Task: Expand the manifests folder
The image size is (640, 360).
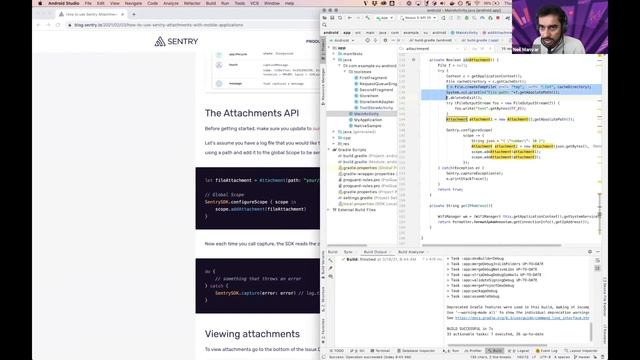Action: (334, 53)
